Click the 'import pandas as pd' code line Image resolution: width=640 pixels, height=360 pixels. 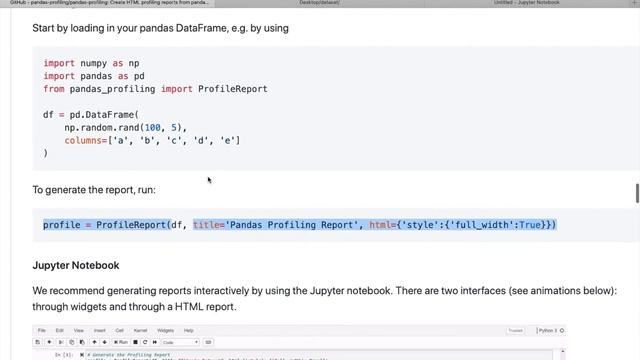point(94,76)
